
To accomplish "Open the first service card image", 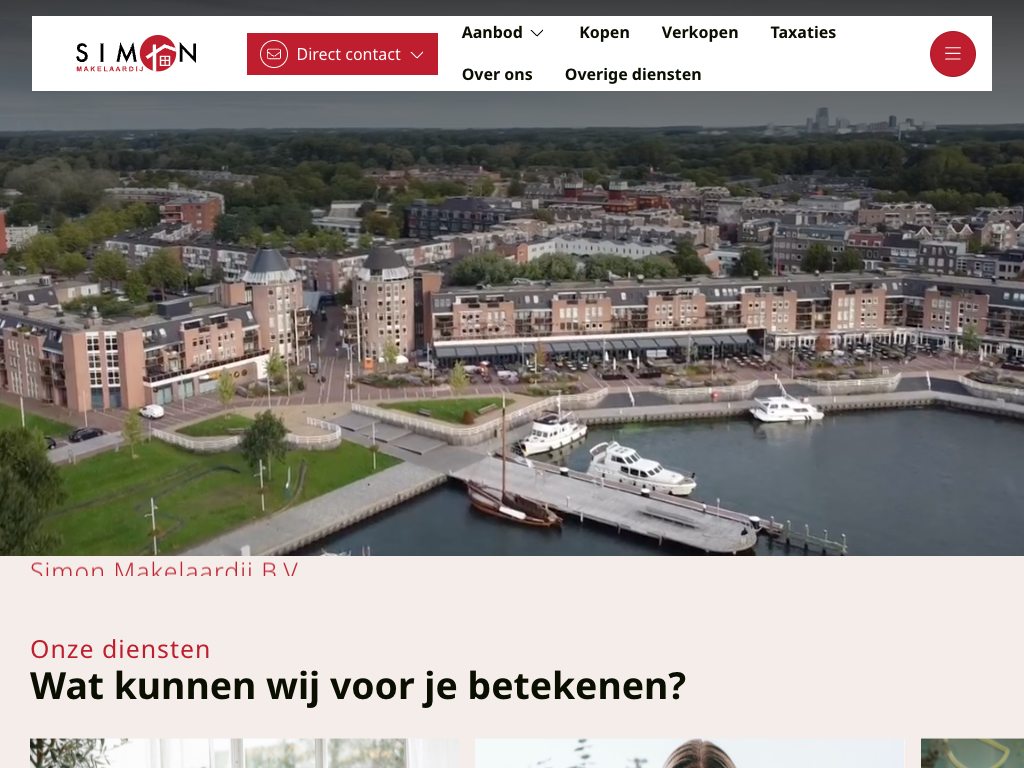I will pos(244,753).
